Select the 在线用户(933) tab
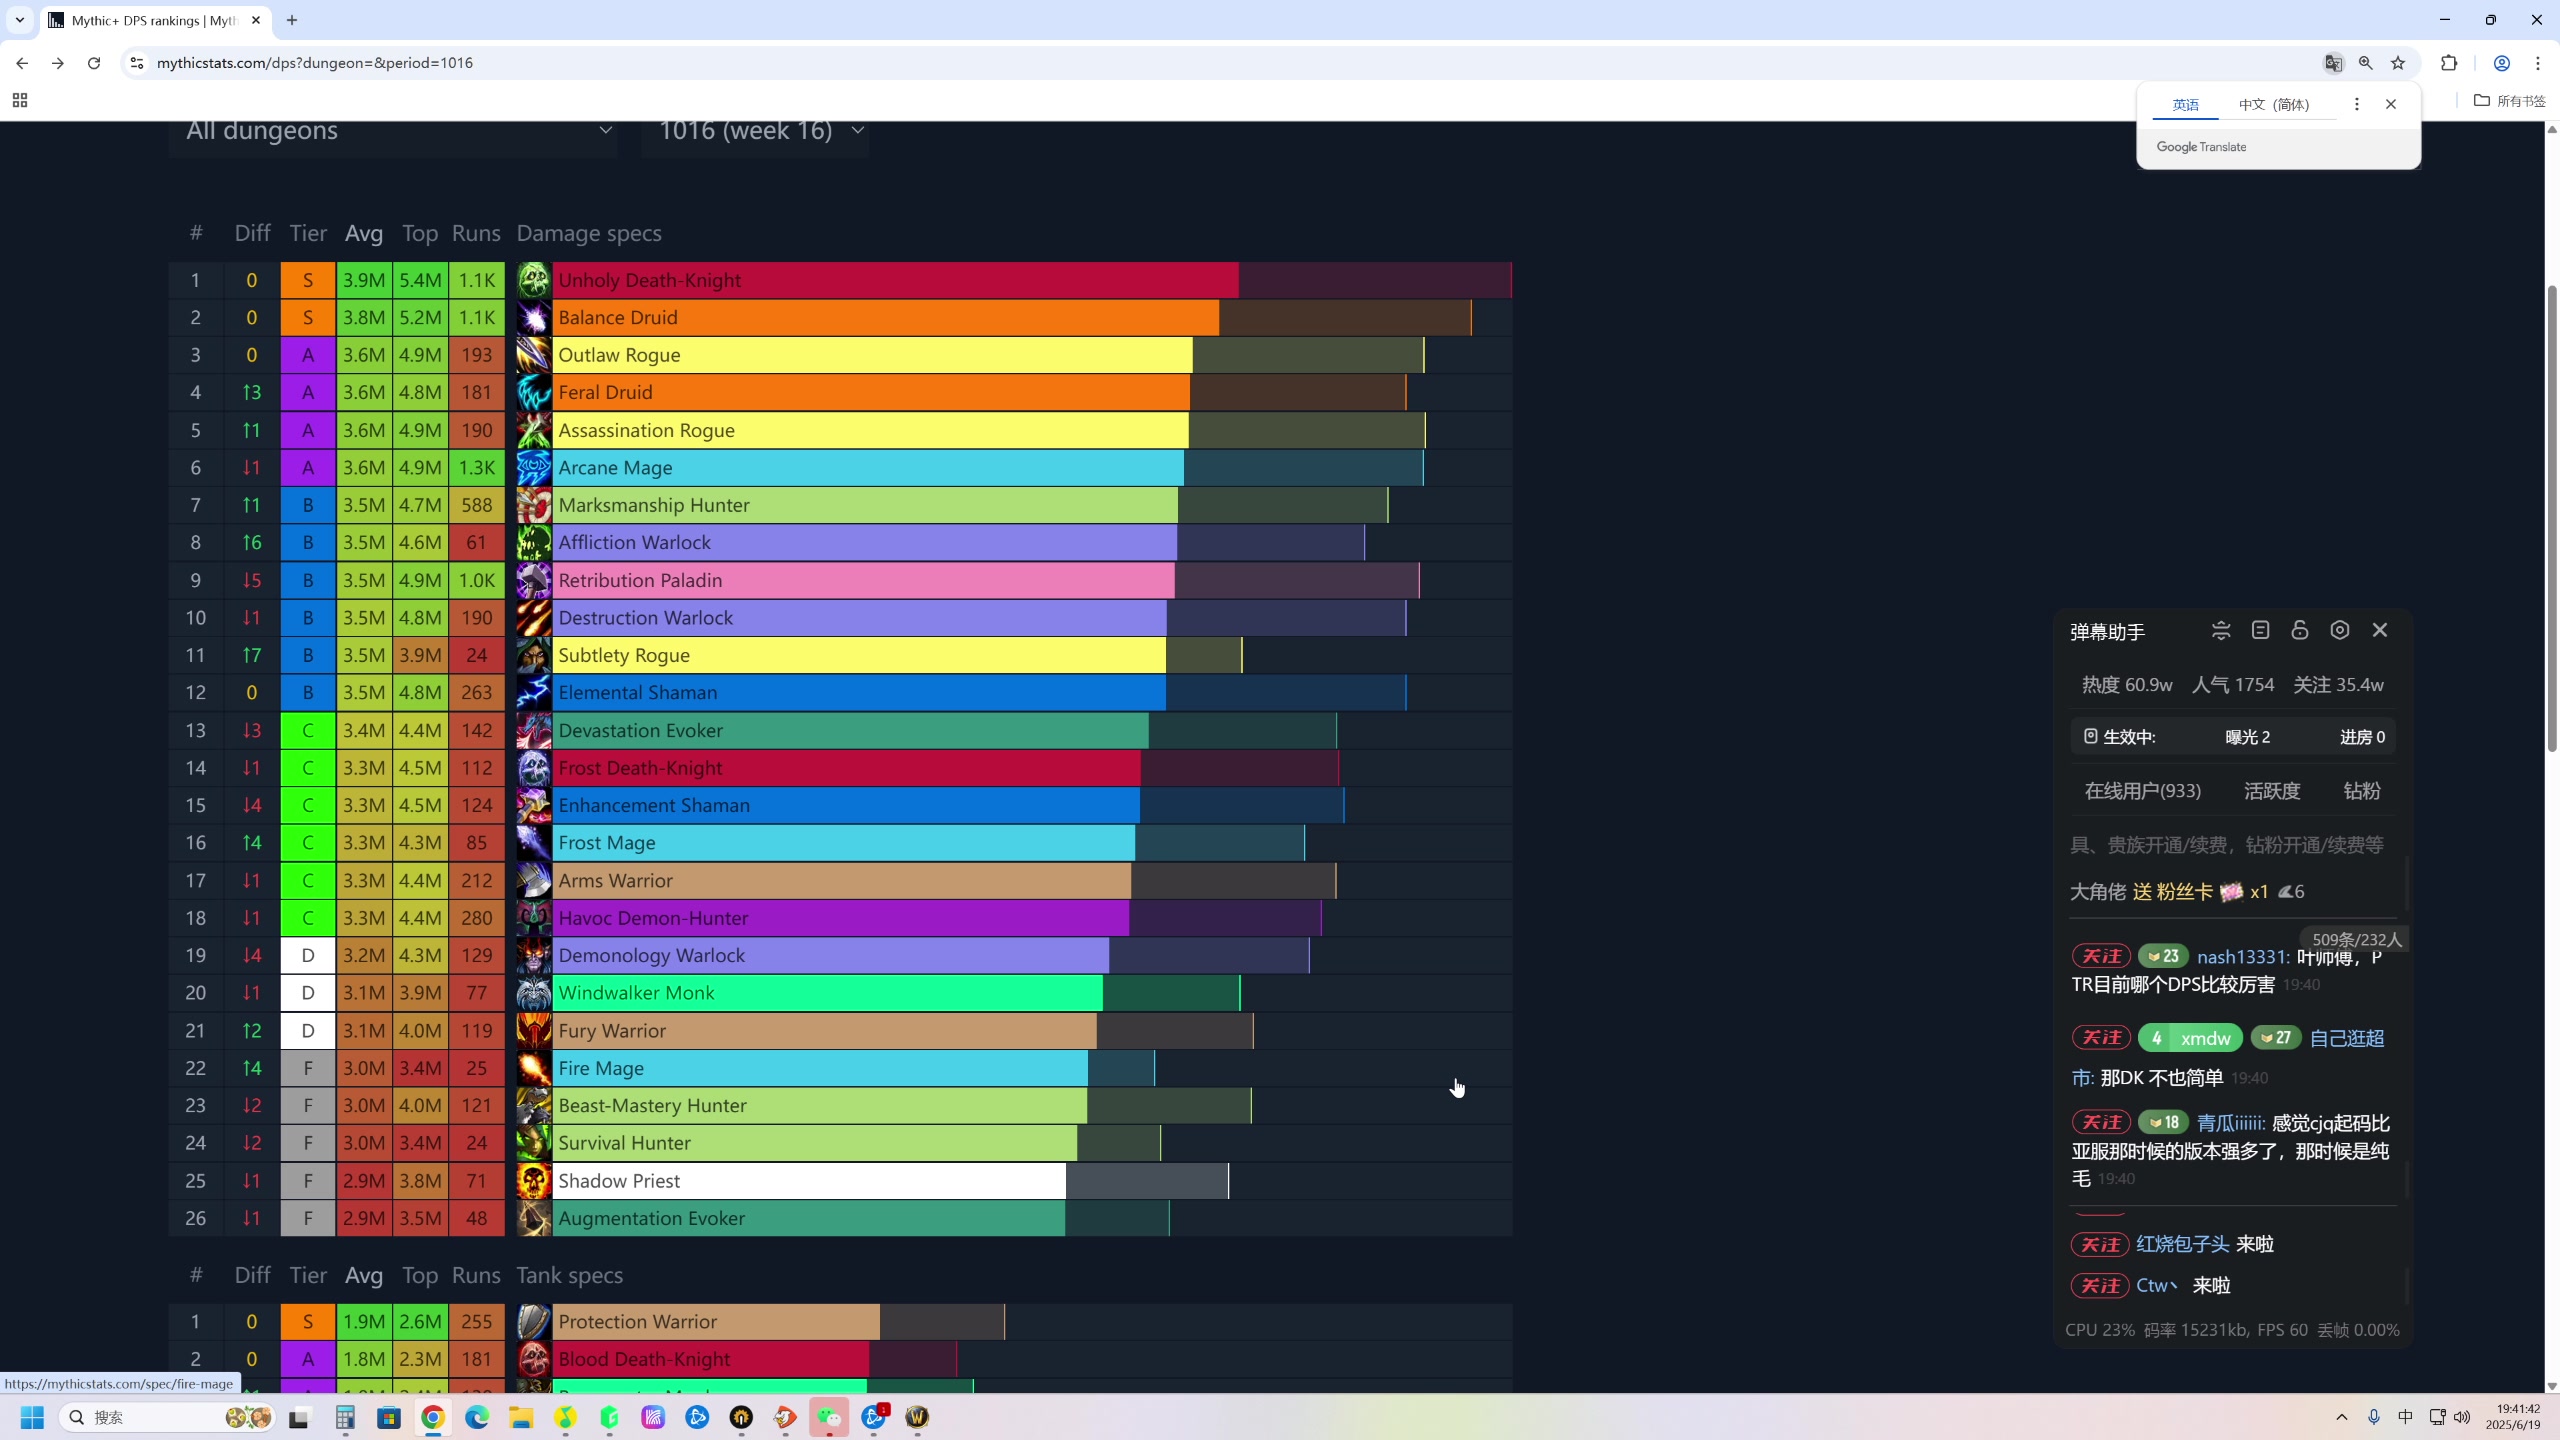Image resolution: width=2560 pixels, height=1440 pixels. pyautogui.click(x=2143, y=791)
